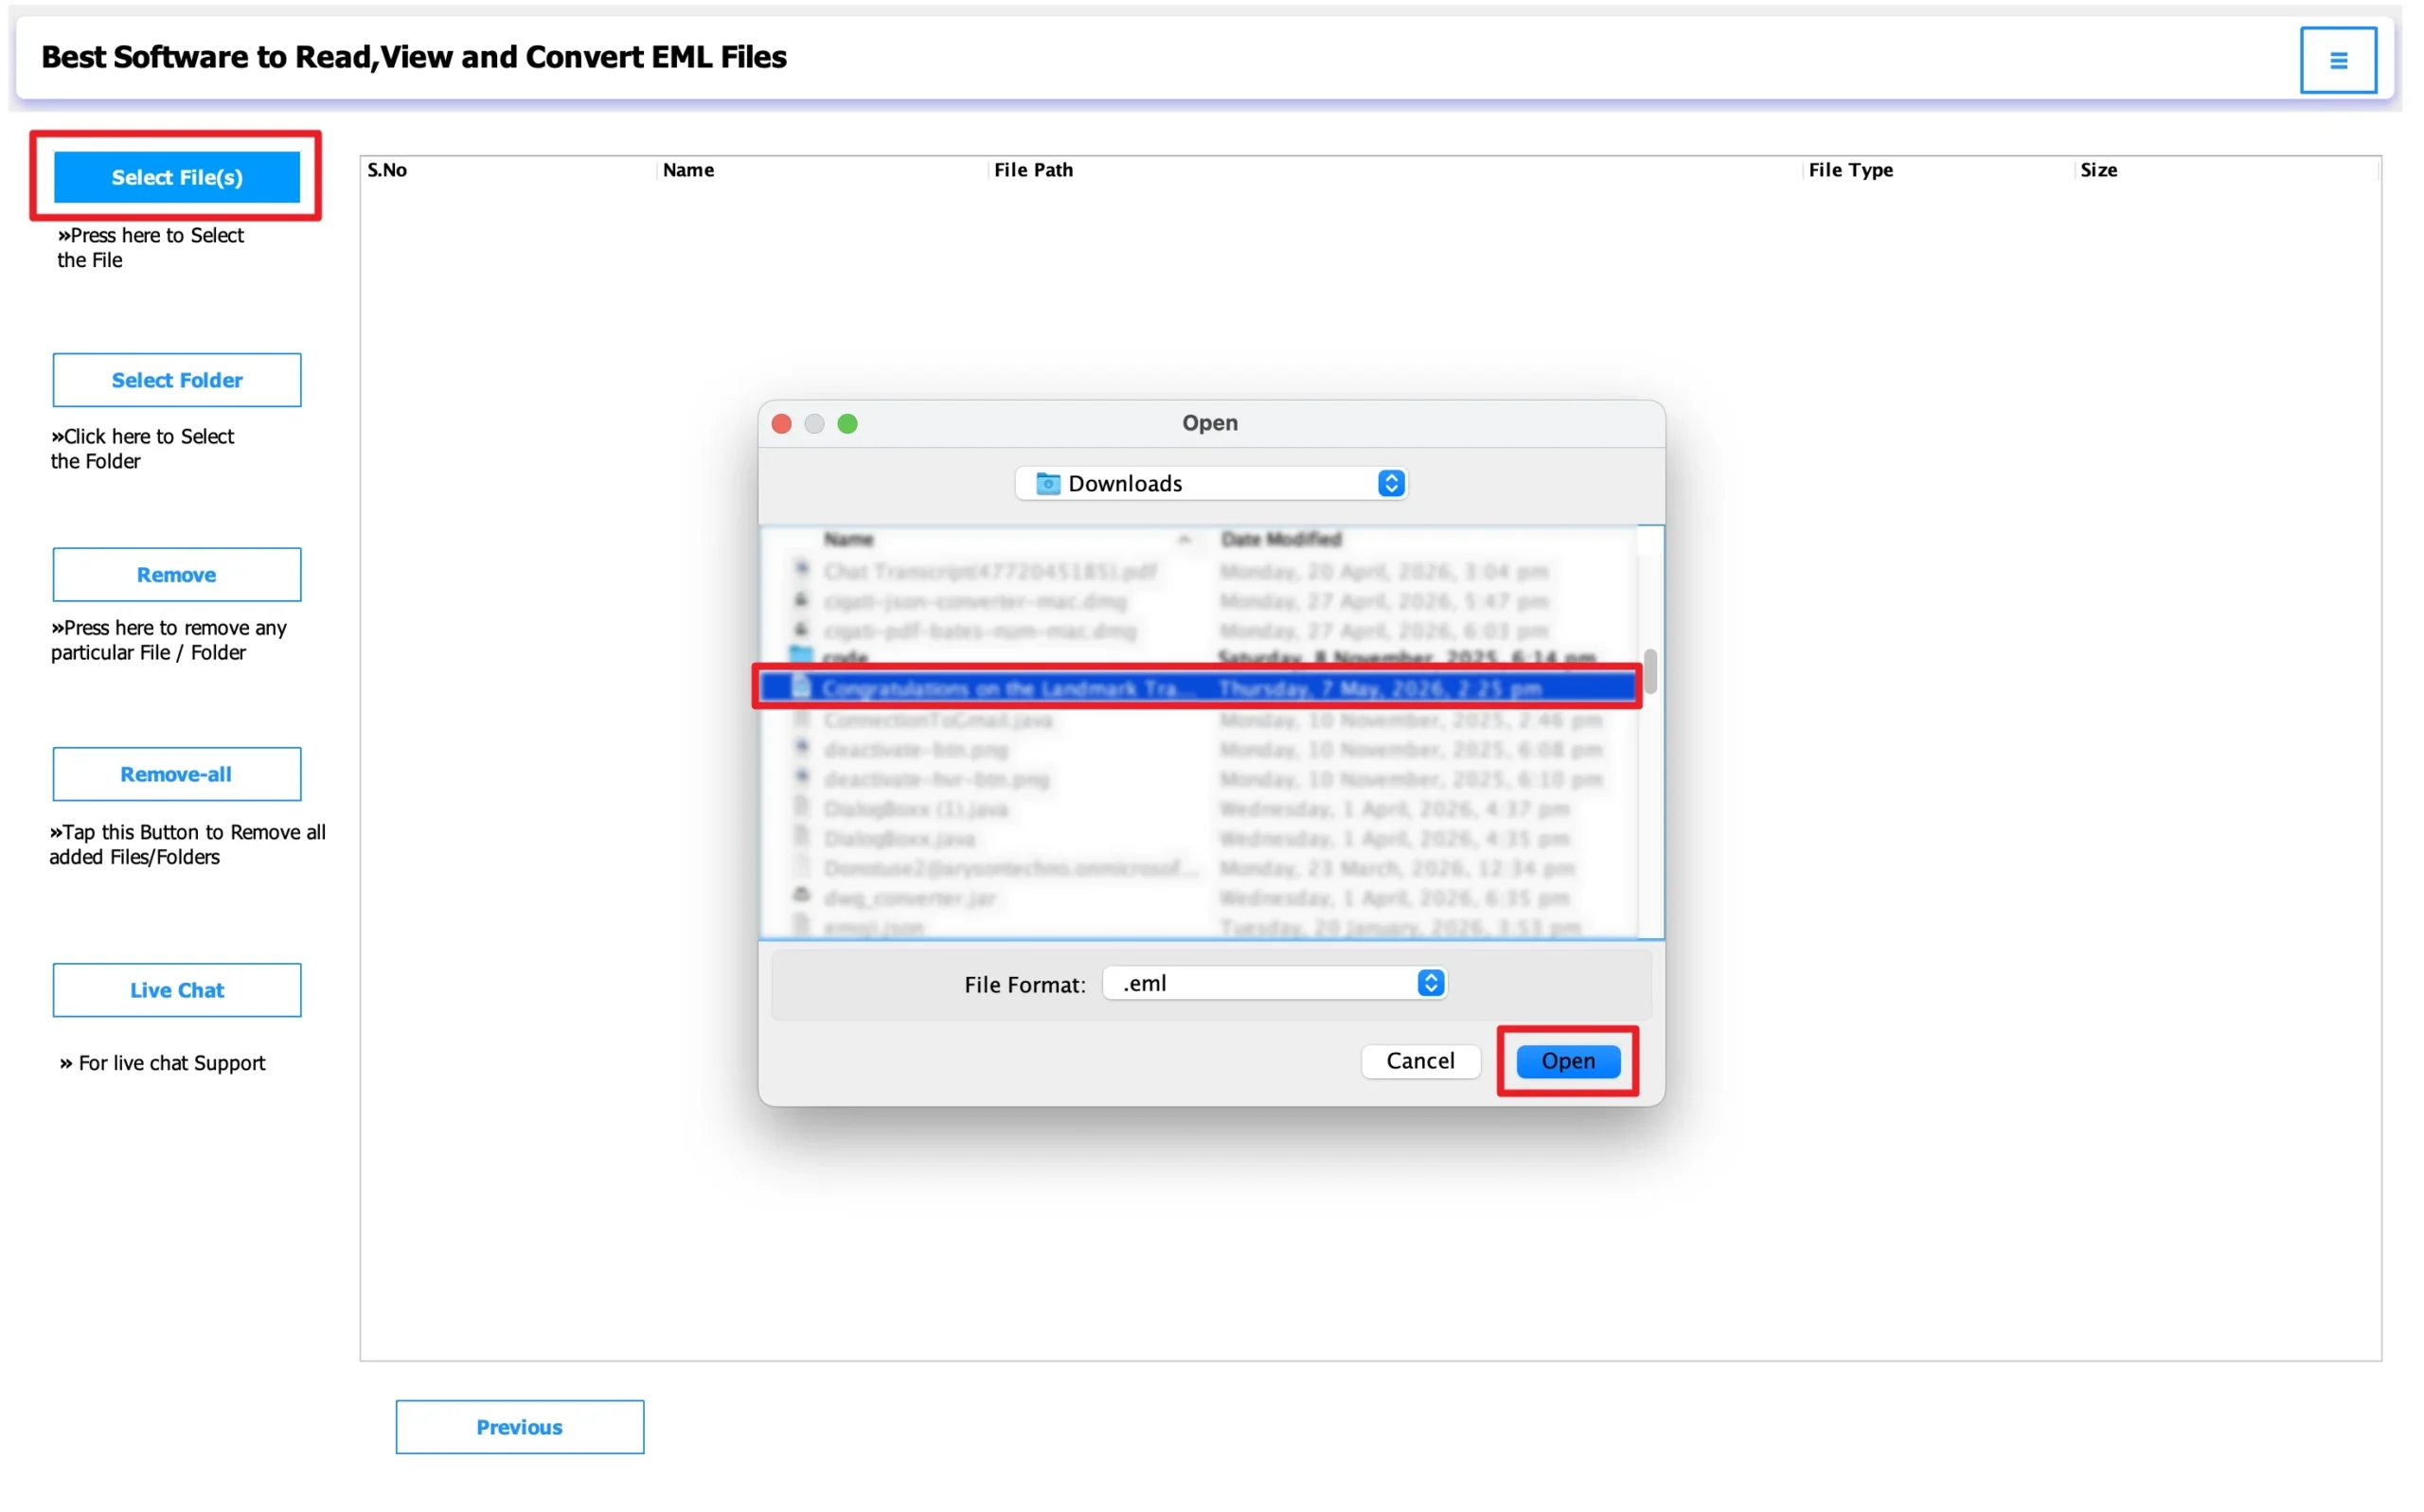Viewport: 2424px width, 1512px height.
Task: Click the Remove-all button
Action: coord(177,774)
